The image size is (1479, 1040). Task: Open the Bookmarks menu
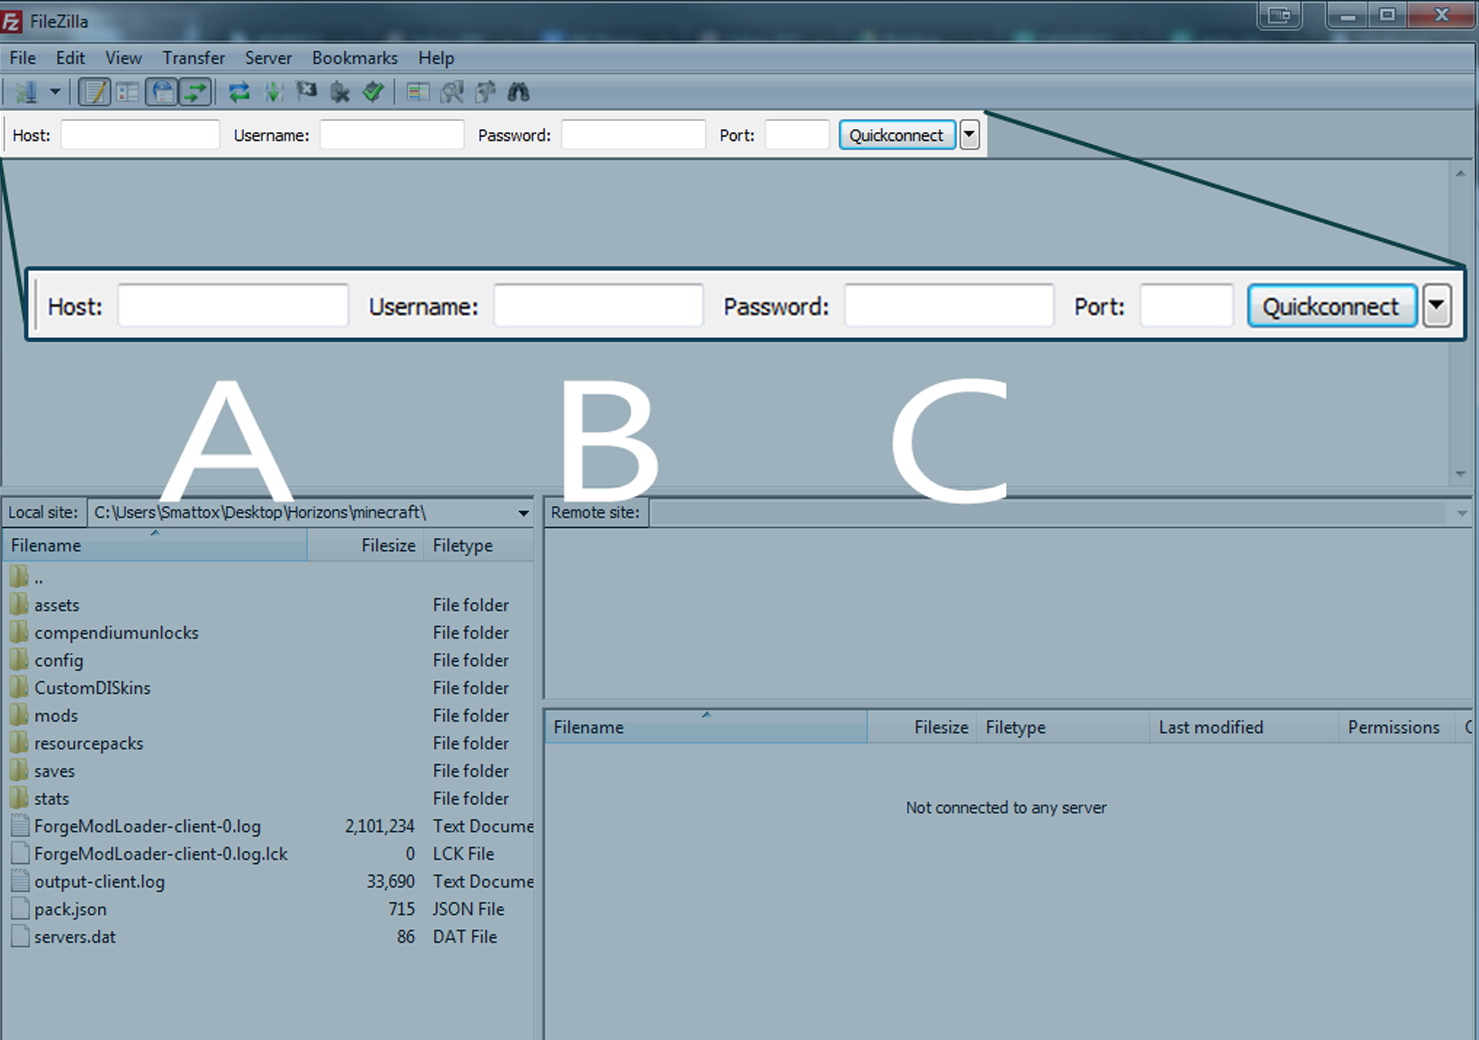pyautogui.click(x=355, y=58)
